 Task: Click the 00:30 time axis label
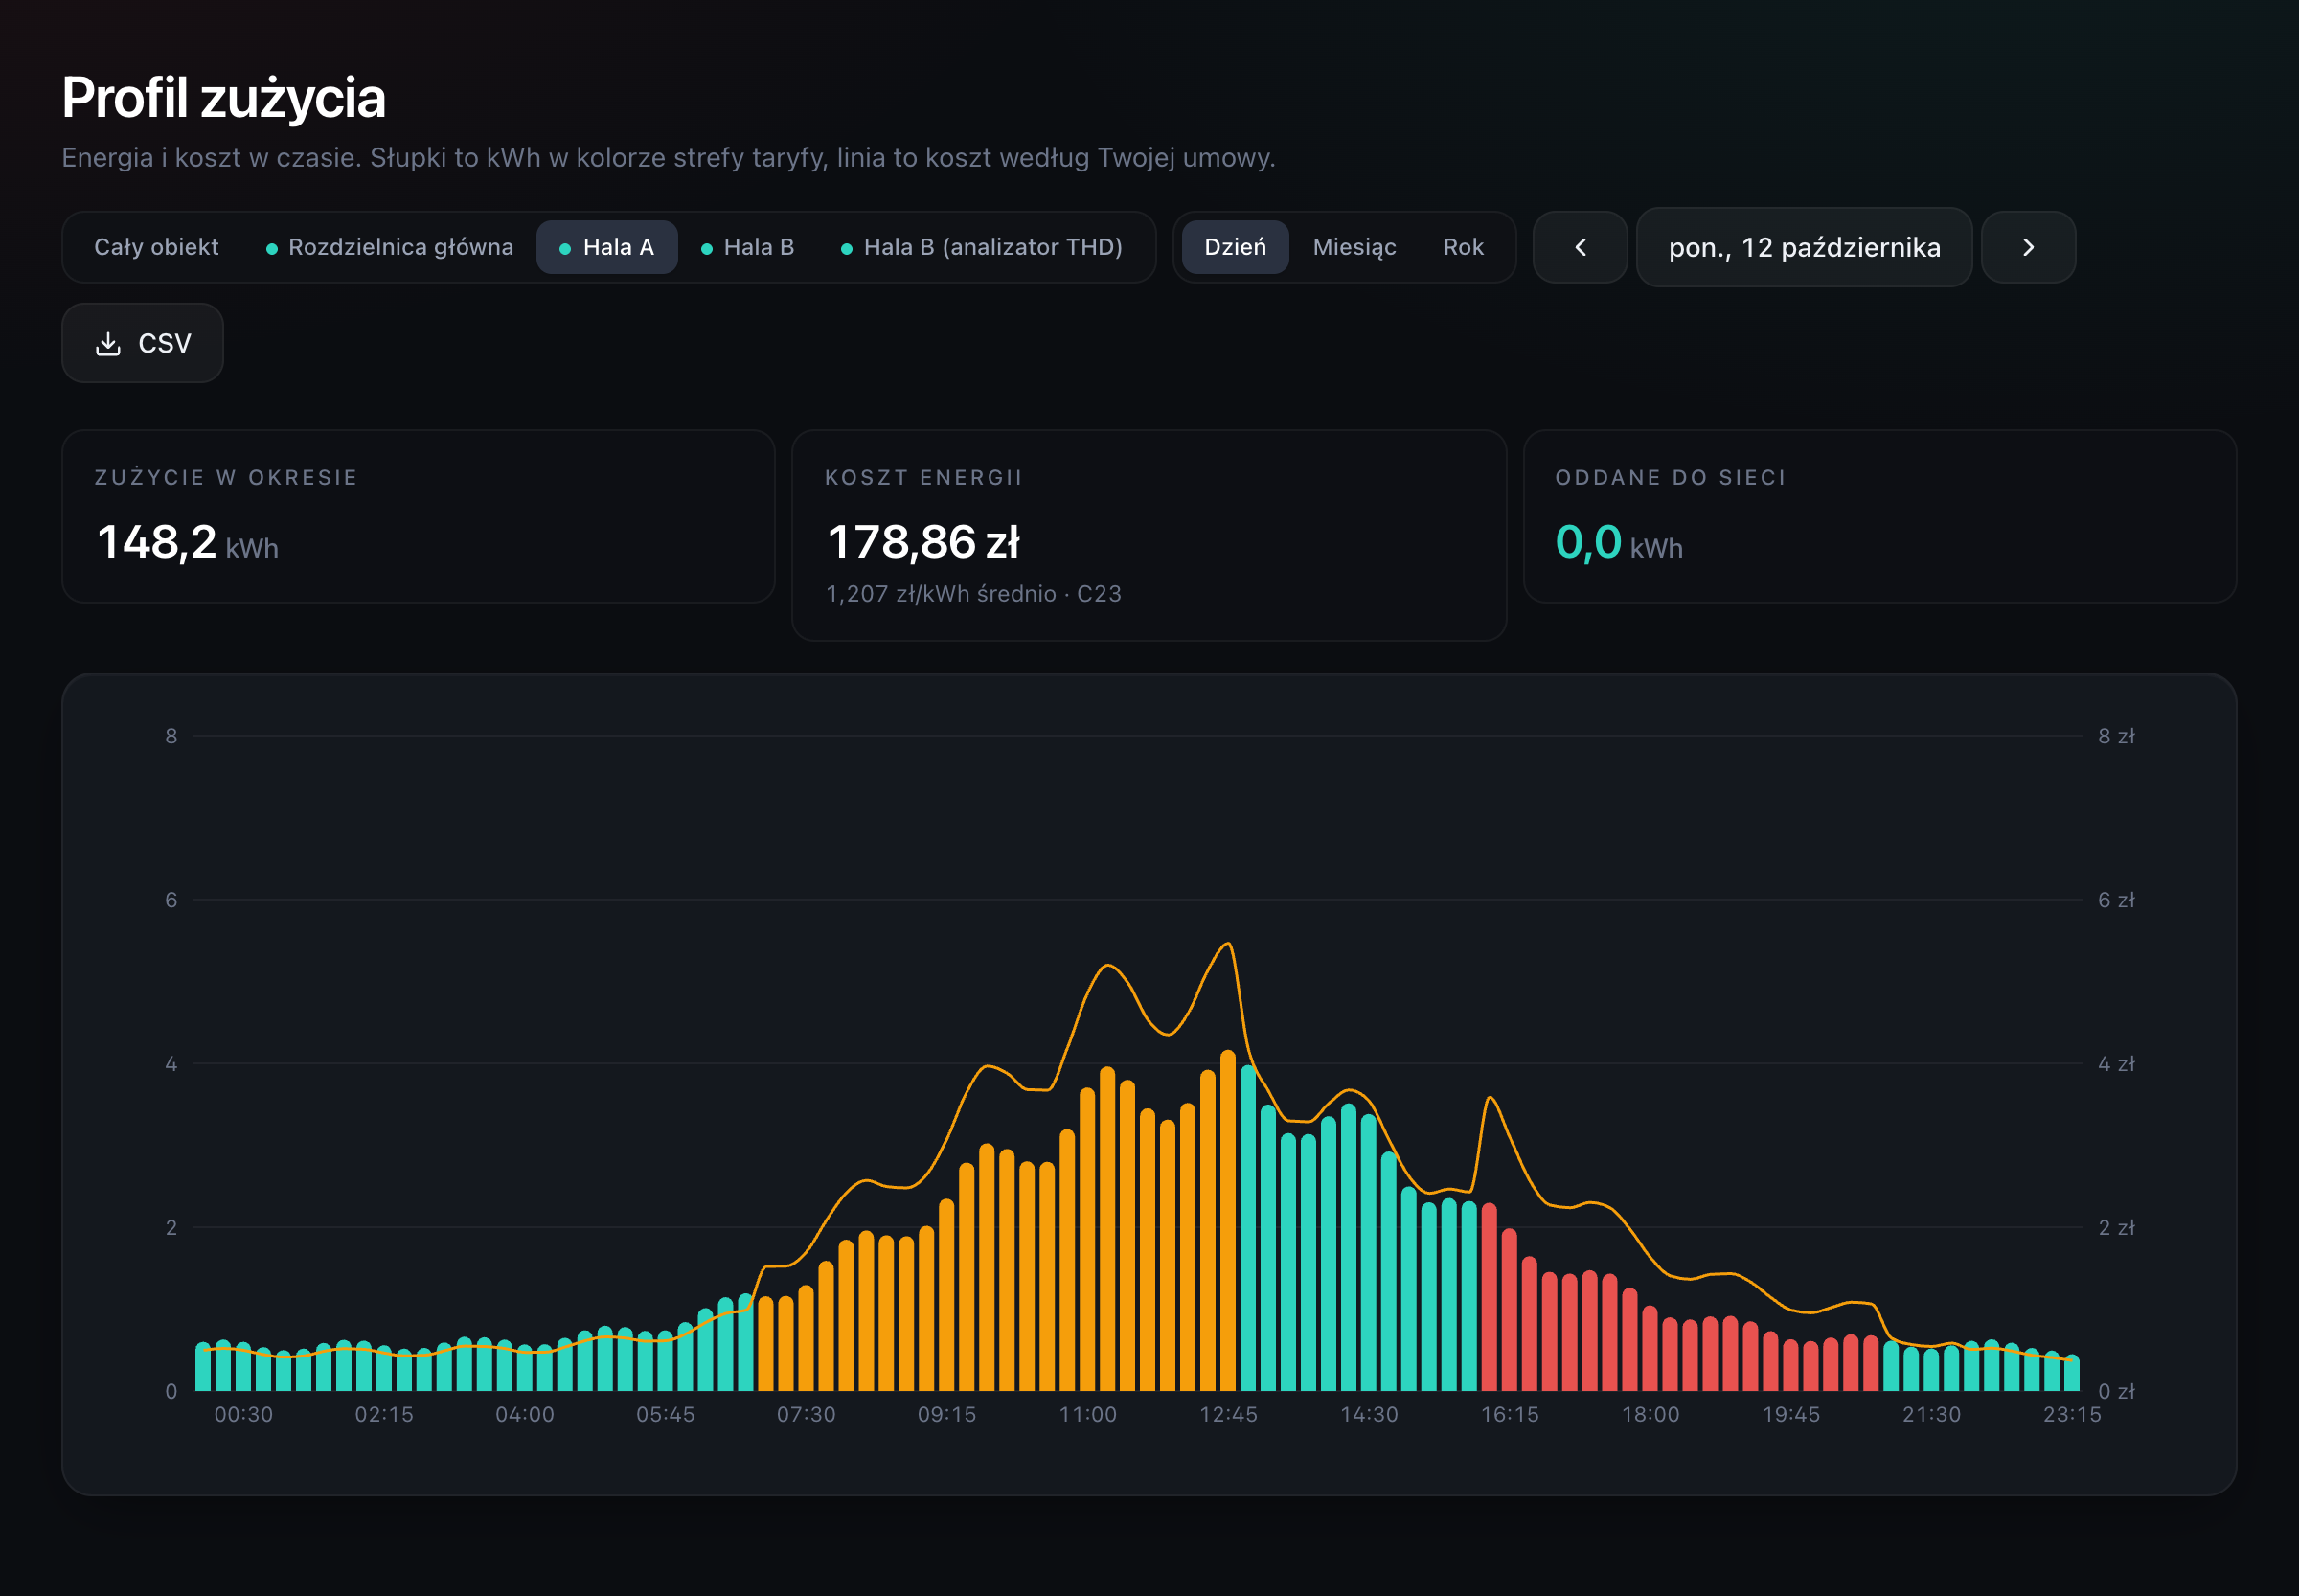(x=243, y=1415)
